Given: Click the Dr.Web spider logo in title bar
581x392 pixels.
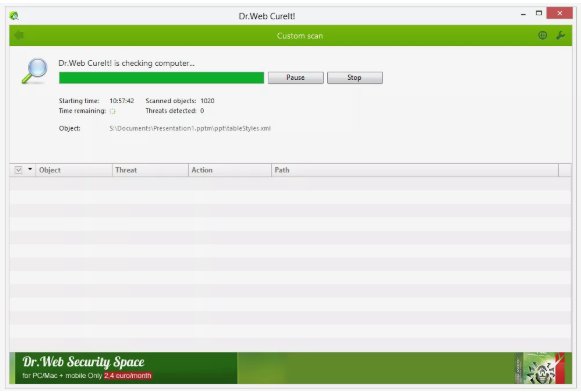Looking at the screenshot, I should tap(14, 16).
